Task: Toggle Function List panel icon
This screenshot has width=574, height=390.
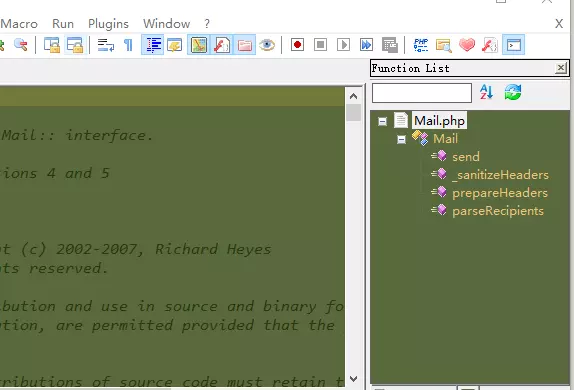Action: [x=222, y=45]
